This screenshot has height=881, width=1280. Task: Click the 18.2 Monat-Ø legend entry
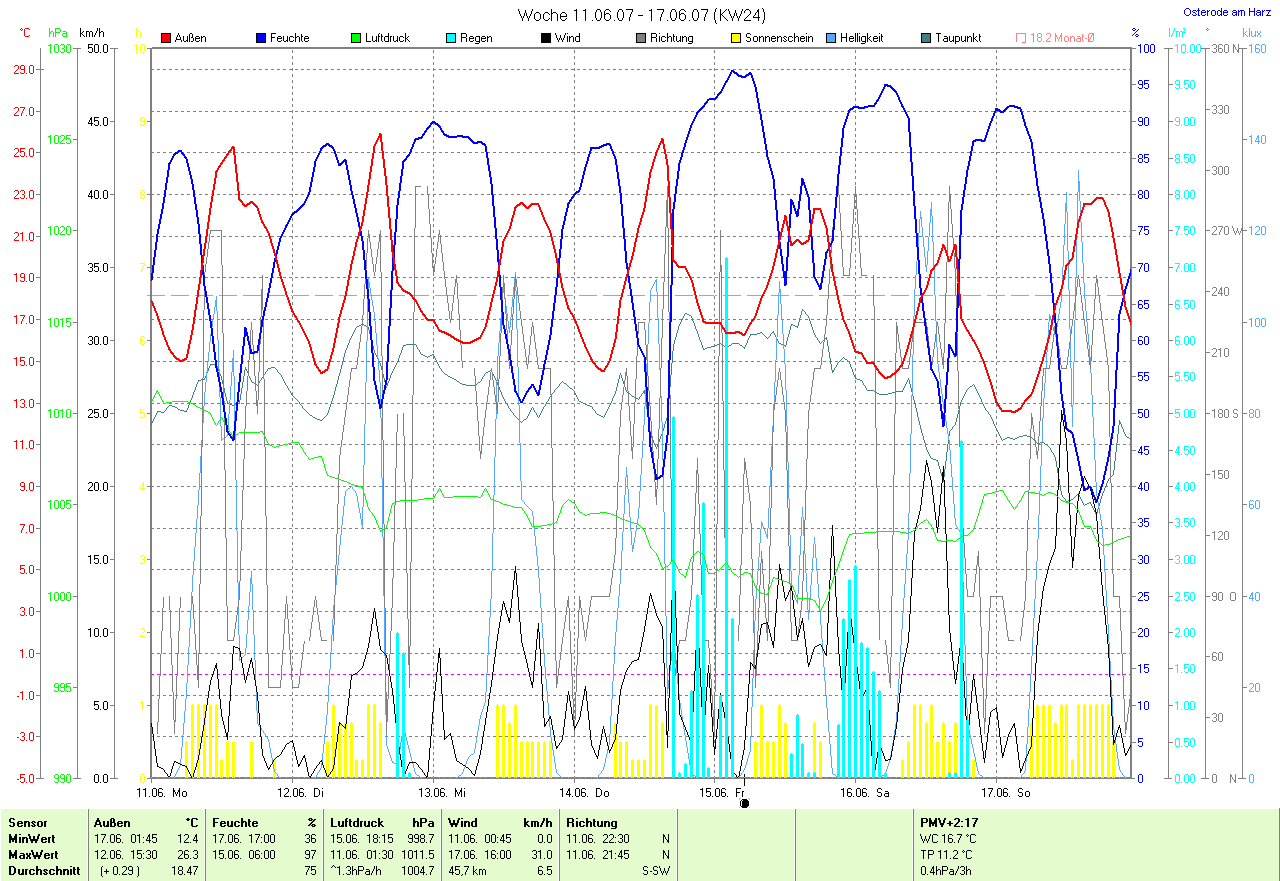coord(1055,38)
